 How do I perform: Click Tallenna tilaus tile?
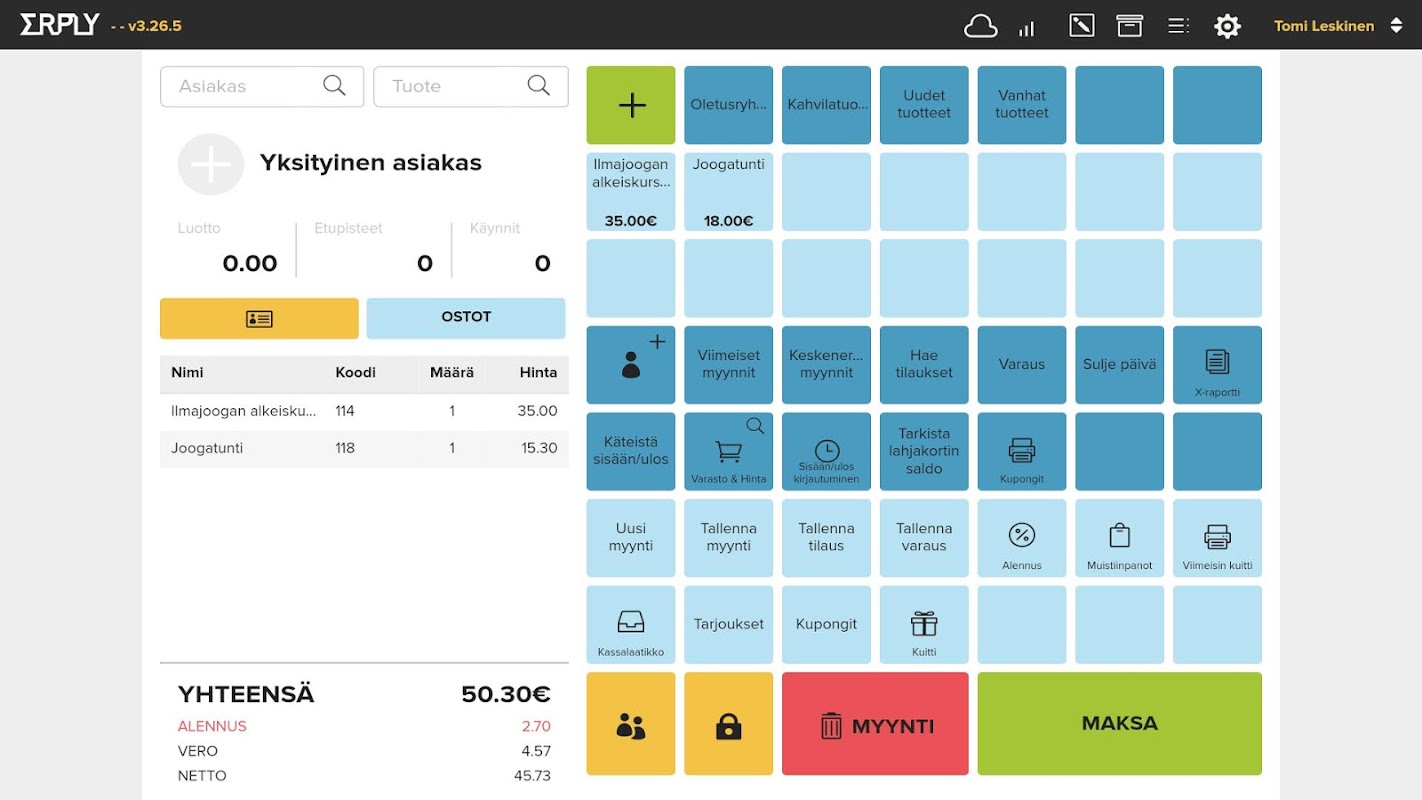pyautogui.click(x=827, y=538)
